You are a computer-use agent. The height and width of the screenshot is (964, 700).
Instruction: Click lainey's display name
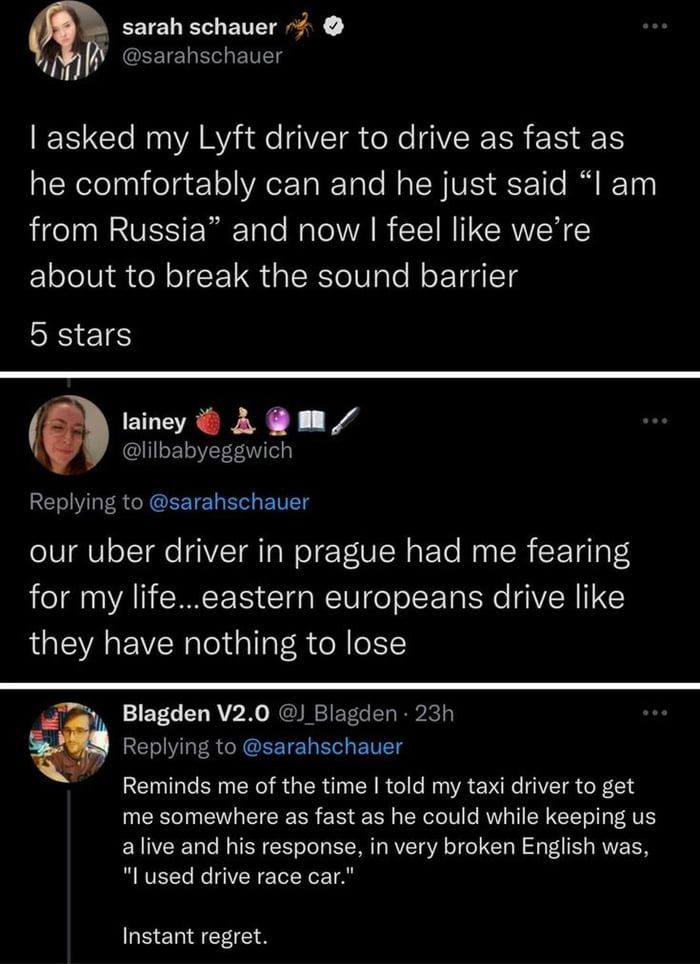(x=152, y=421)
